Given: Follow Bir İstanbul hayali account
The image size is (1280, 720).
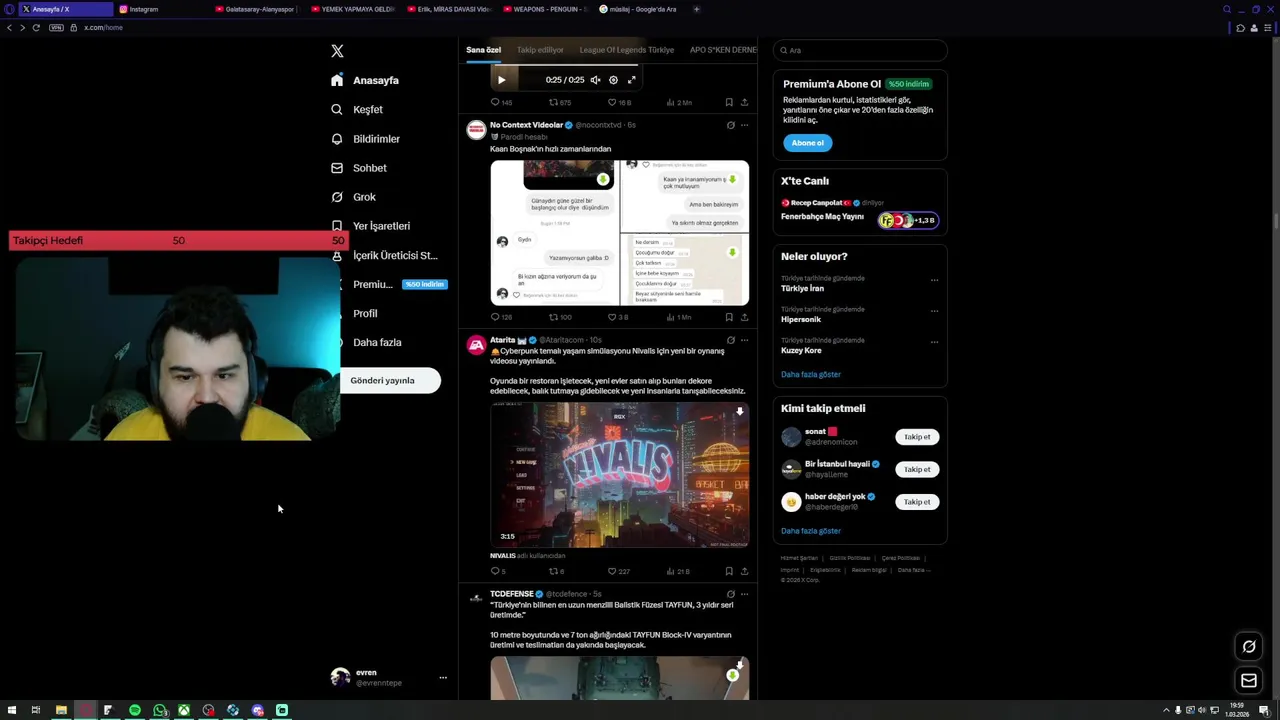Looking at the screenshot, I should pyautogui.click(x=917, y=469).
